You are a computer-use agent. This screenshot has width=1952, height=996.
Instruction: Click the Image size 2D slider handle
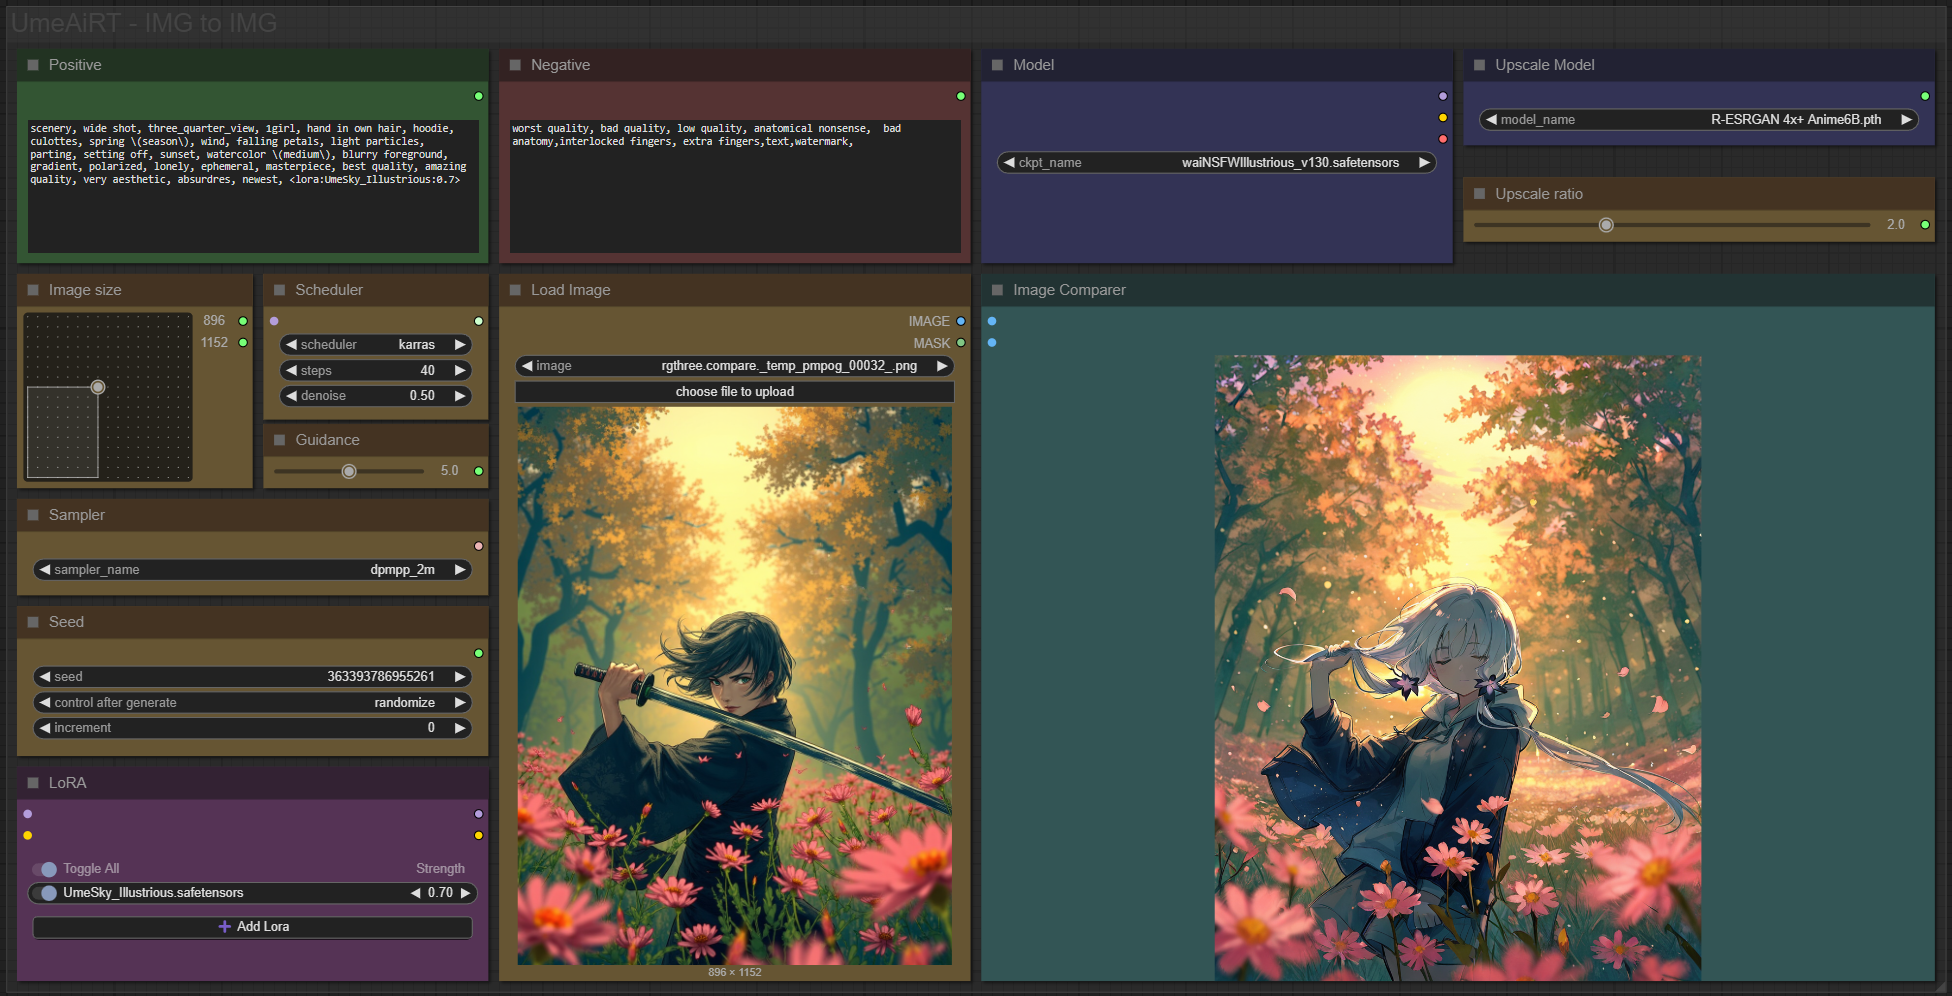click(x=98, y=387)
